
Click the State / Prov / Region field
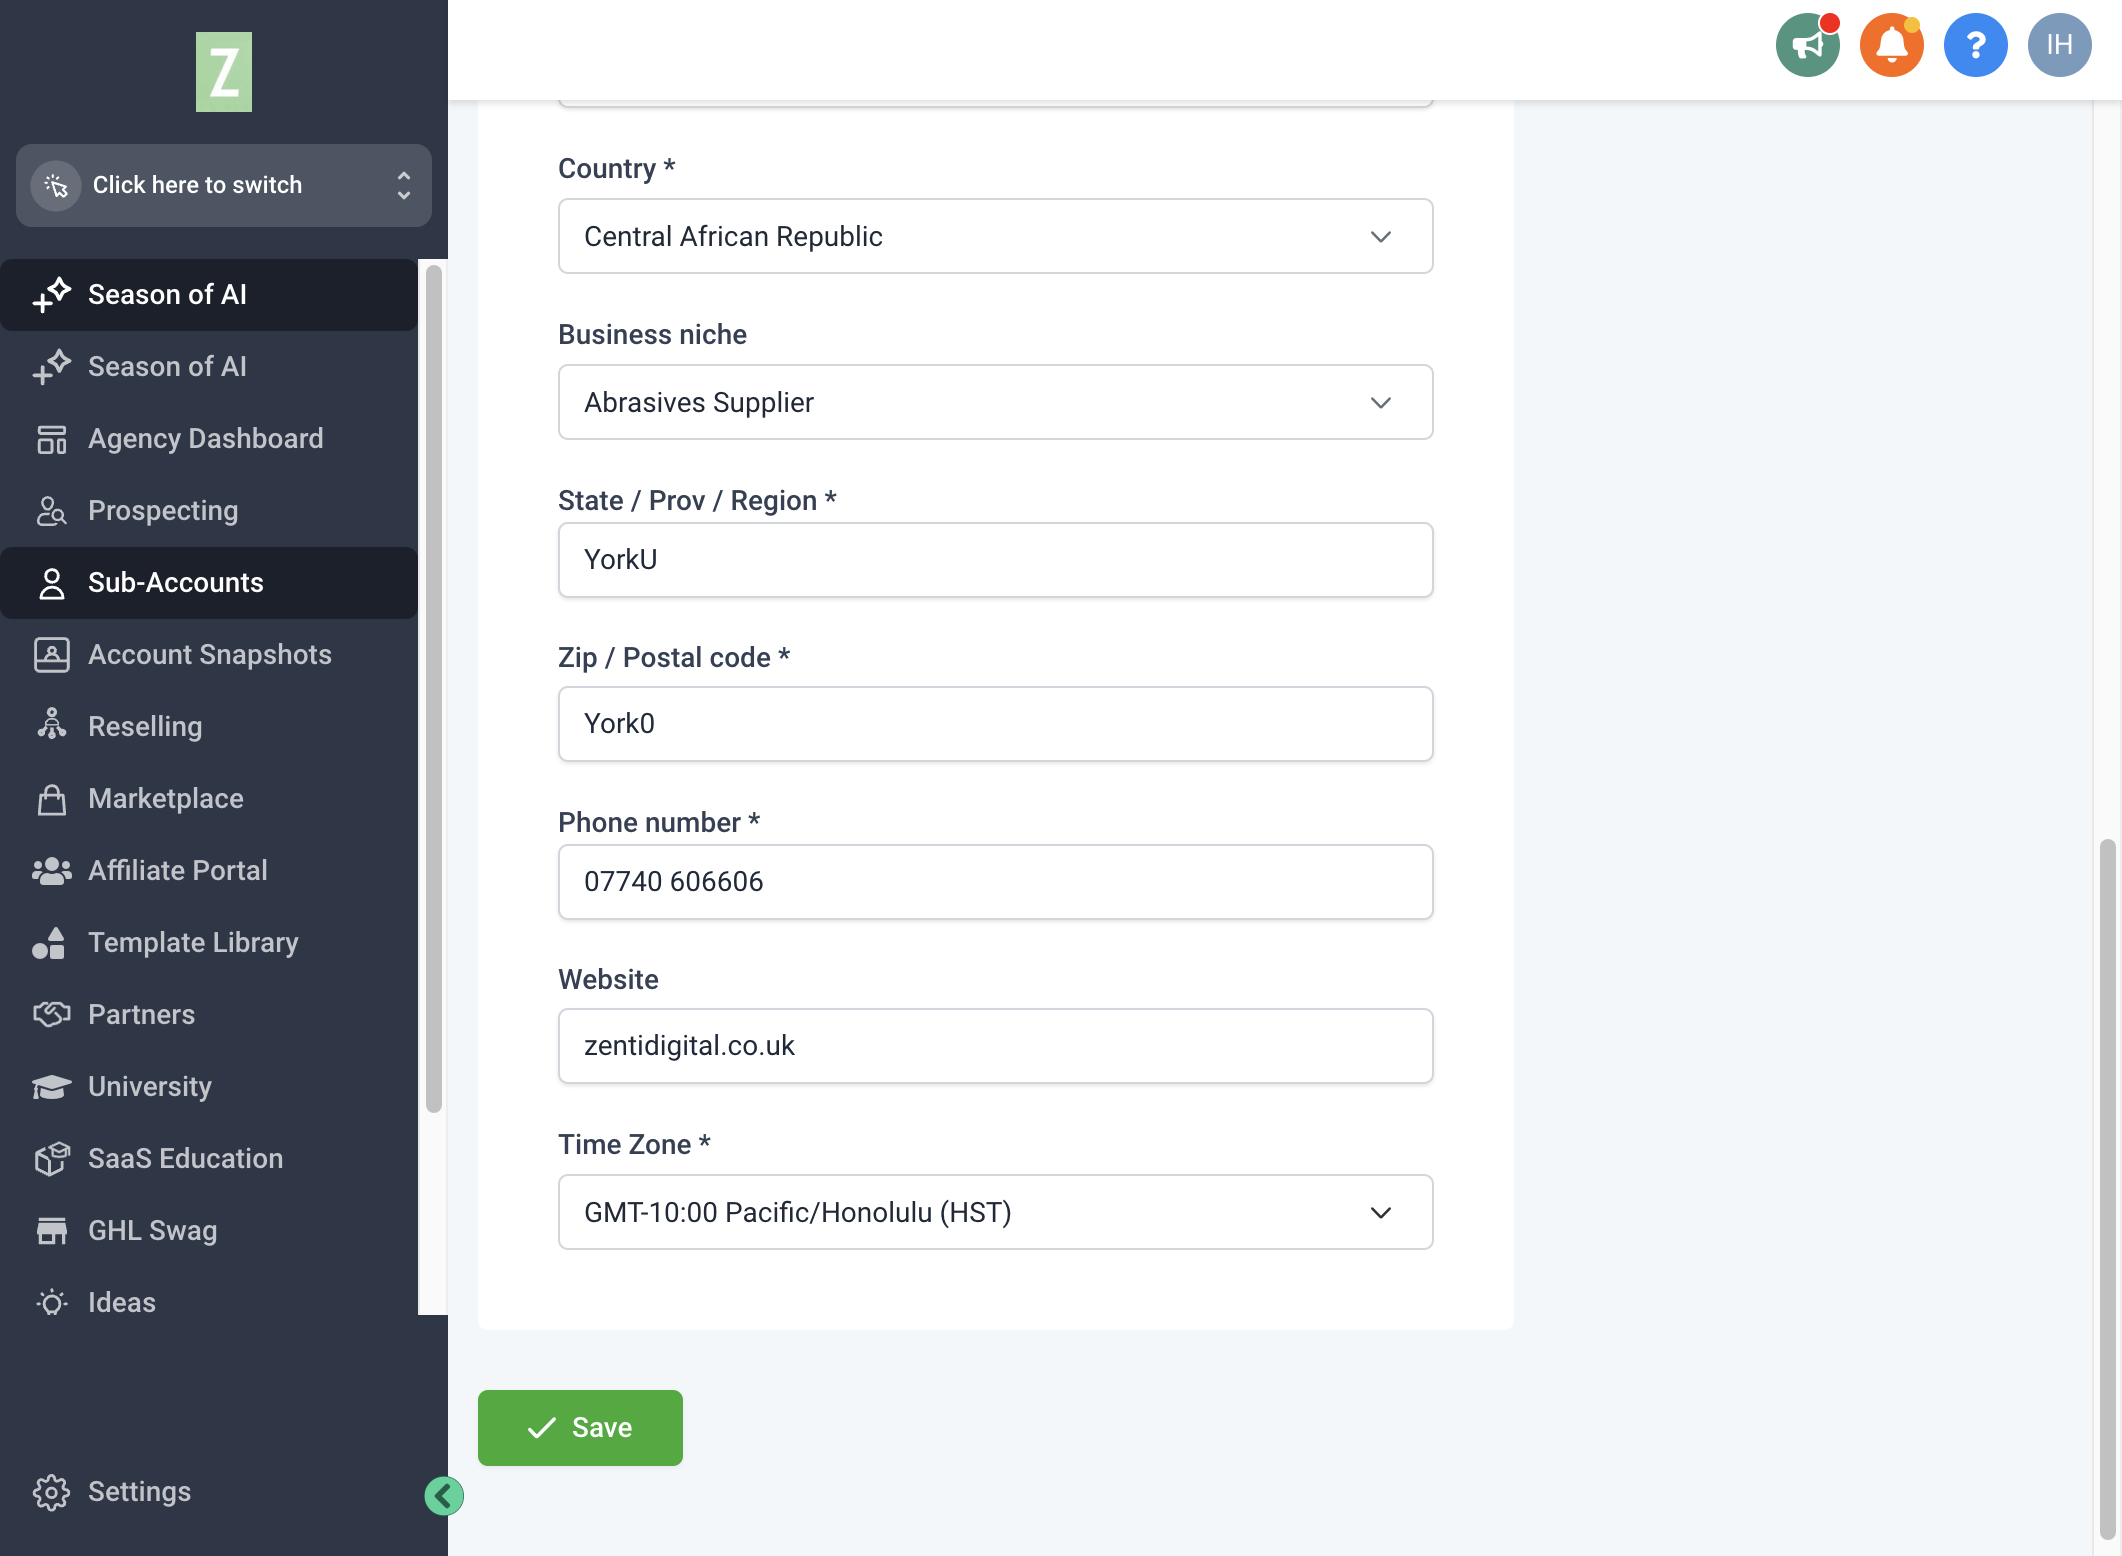coord(995,560)
